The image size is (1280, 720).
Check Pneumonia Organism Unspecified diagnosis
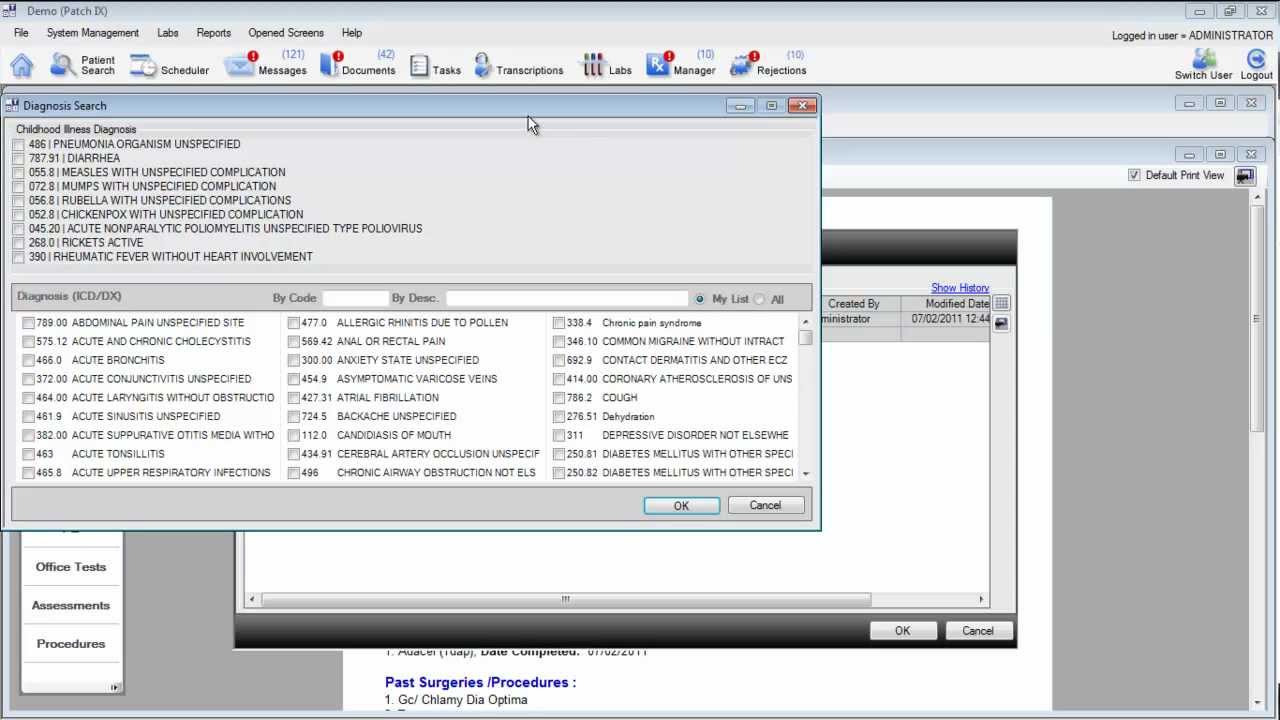(19, 145)
